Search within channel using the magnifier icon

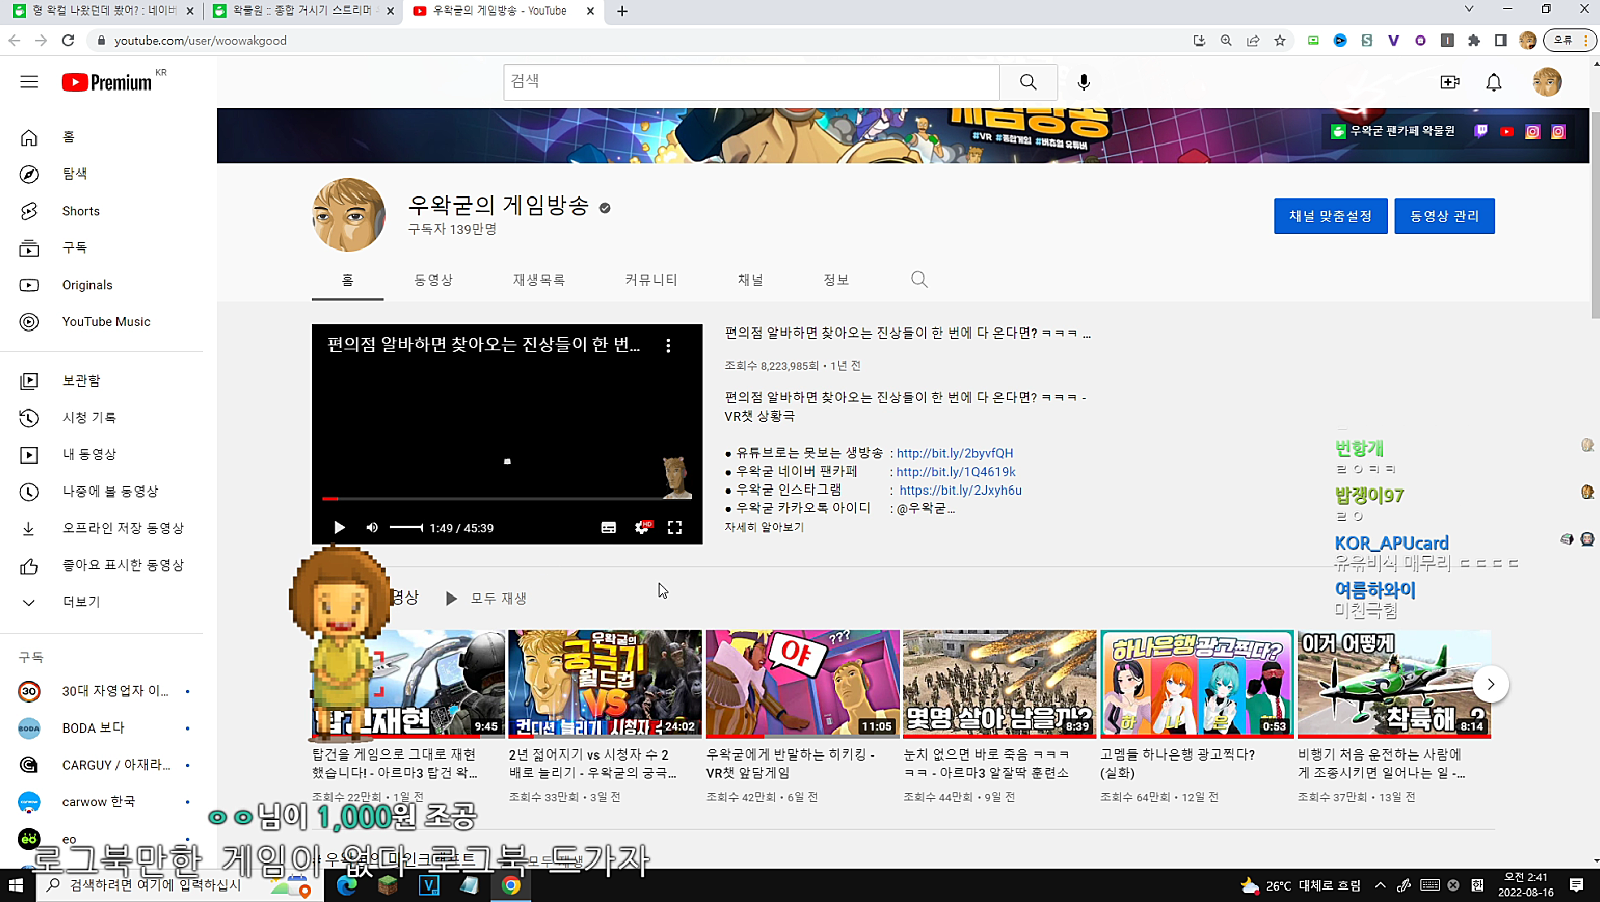919,280
